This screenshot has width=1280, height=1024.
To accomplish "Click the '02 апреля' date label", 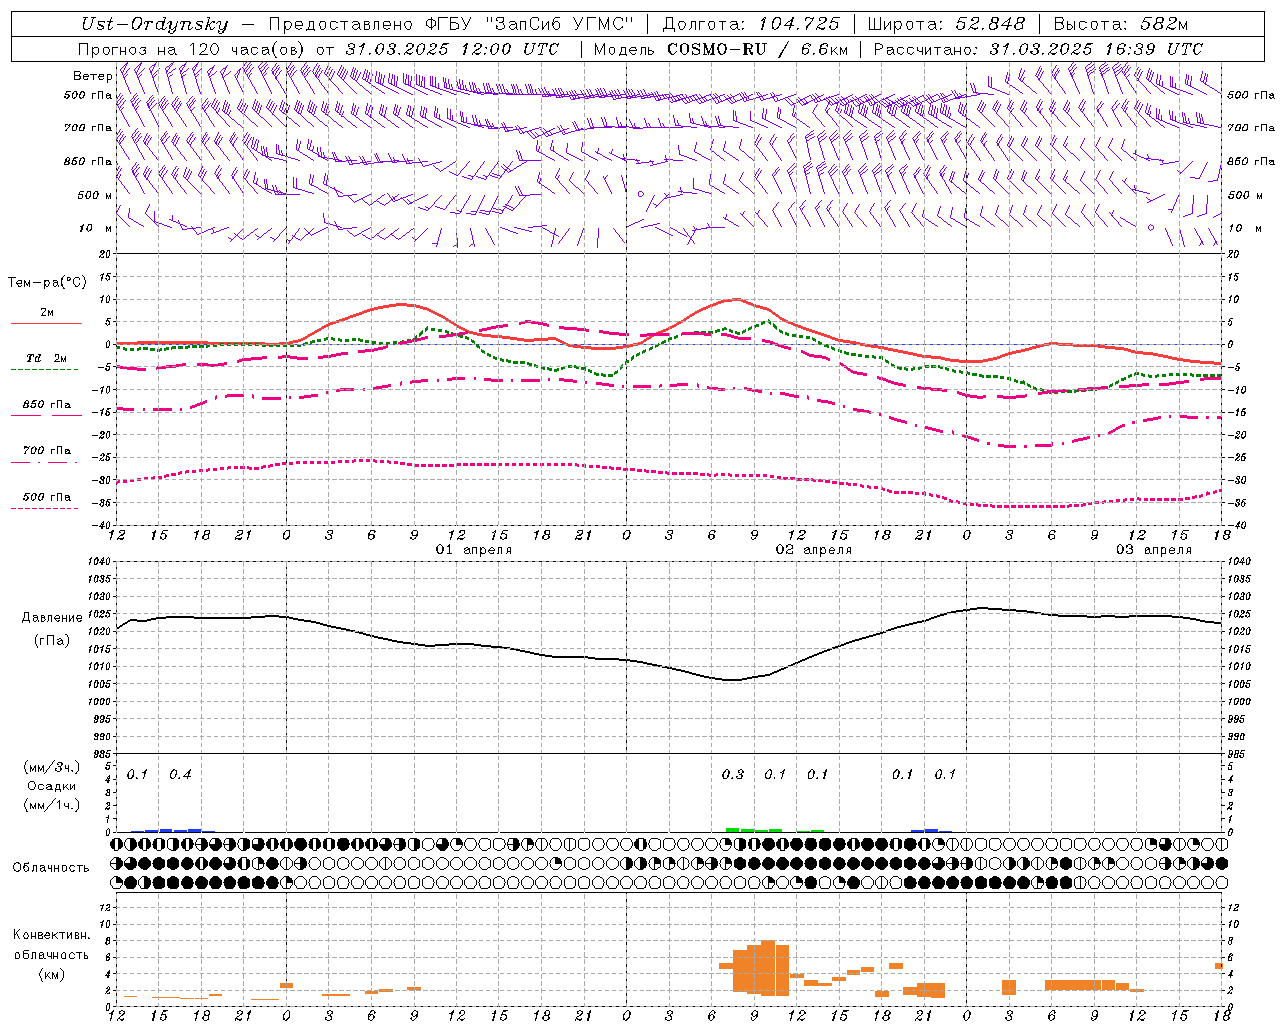I will pos(814,550).
